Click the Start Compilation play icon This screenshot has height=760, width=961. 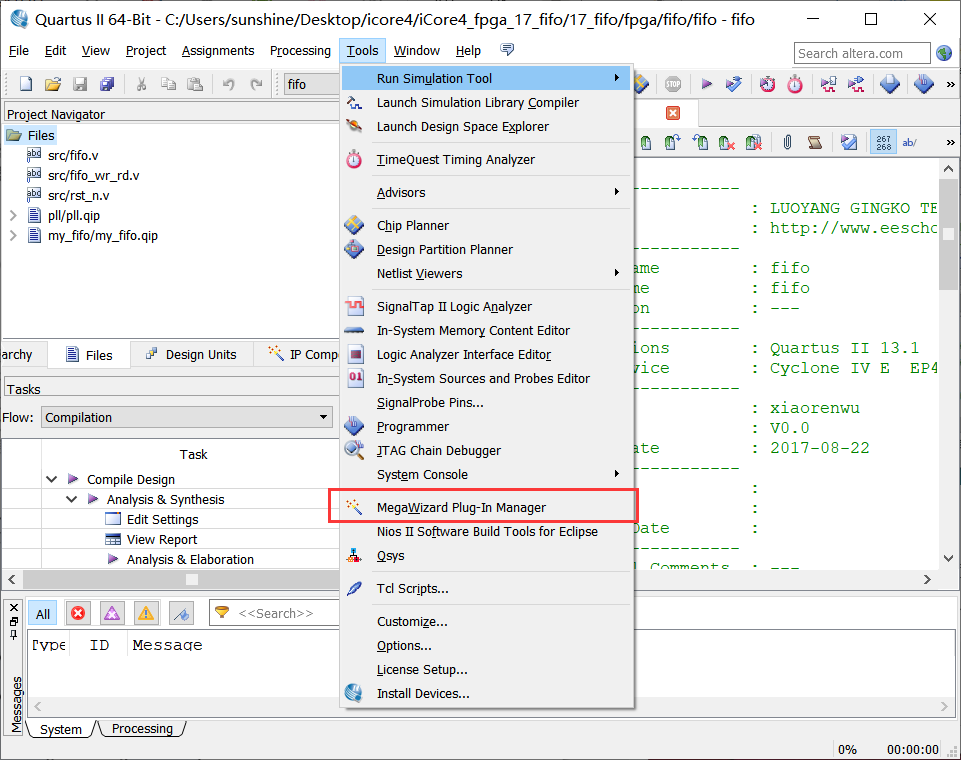point(706,85)
